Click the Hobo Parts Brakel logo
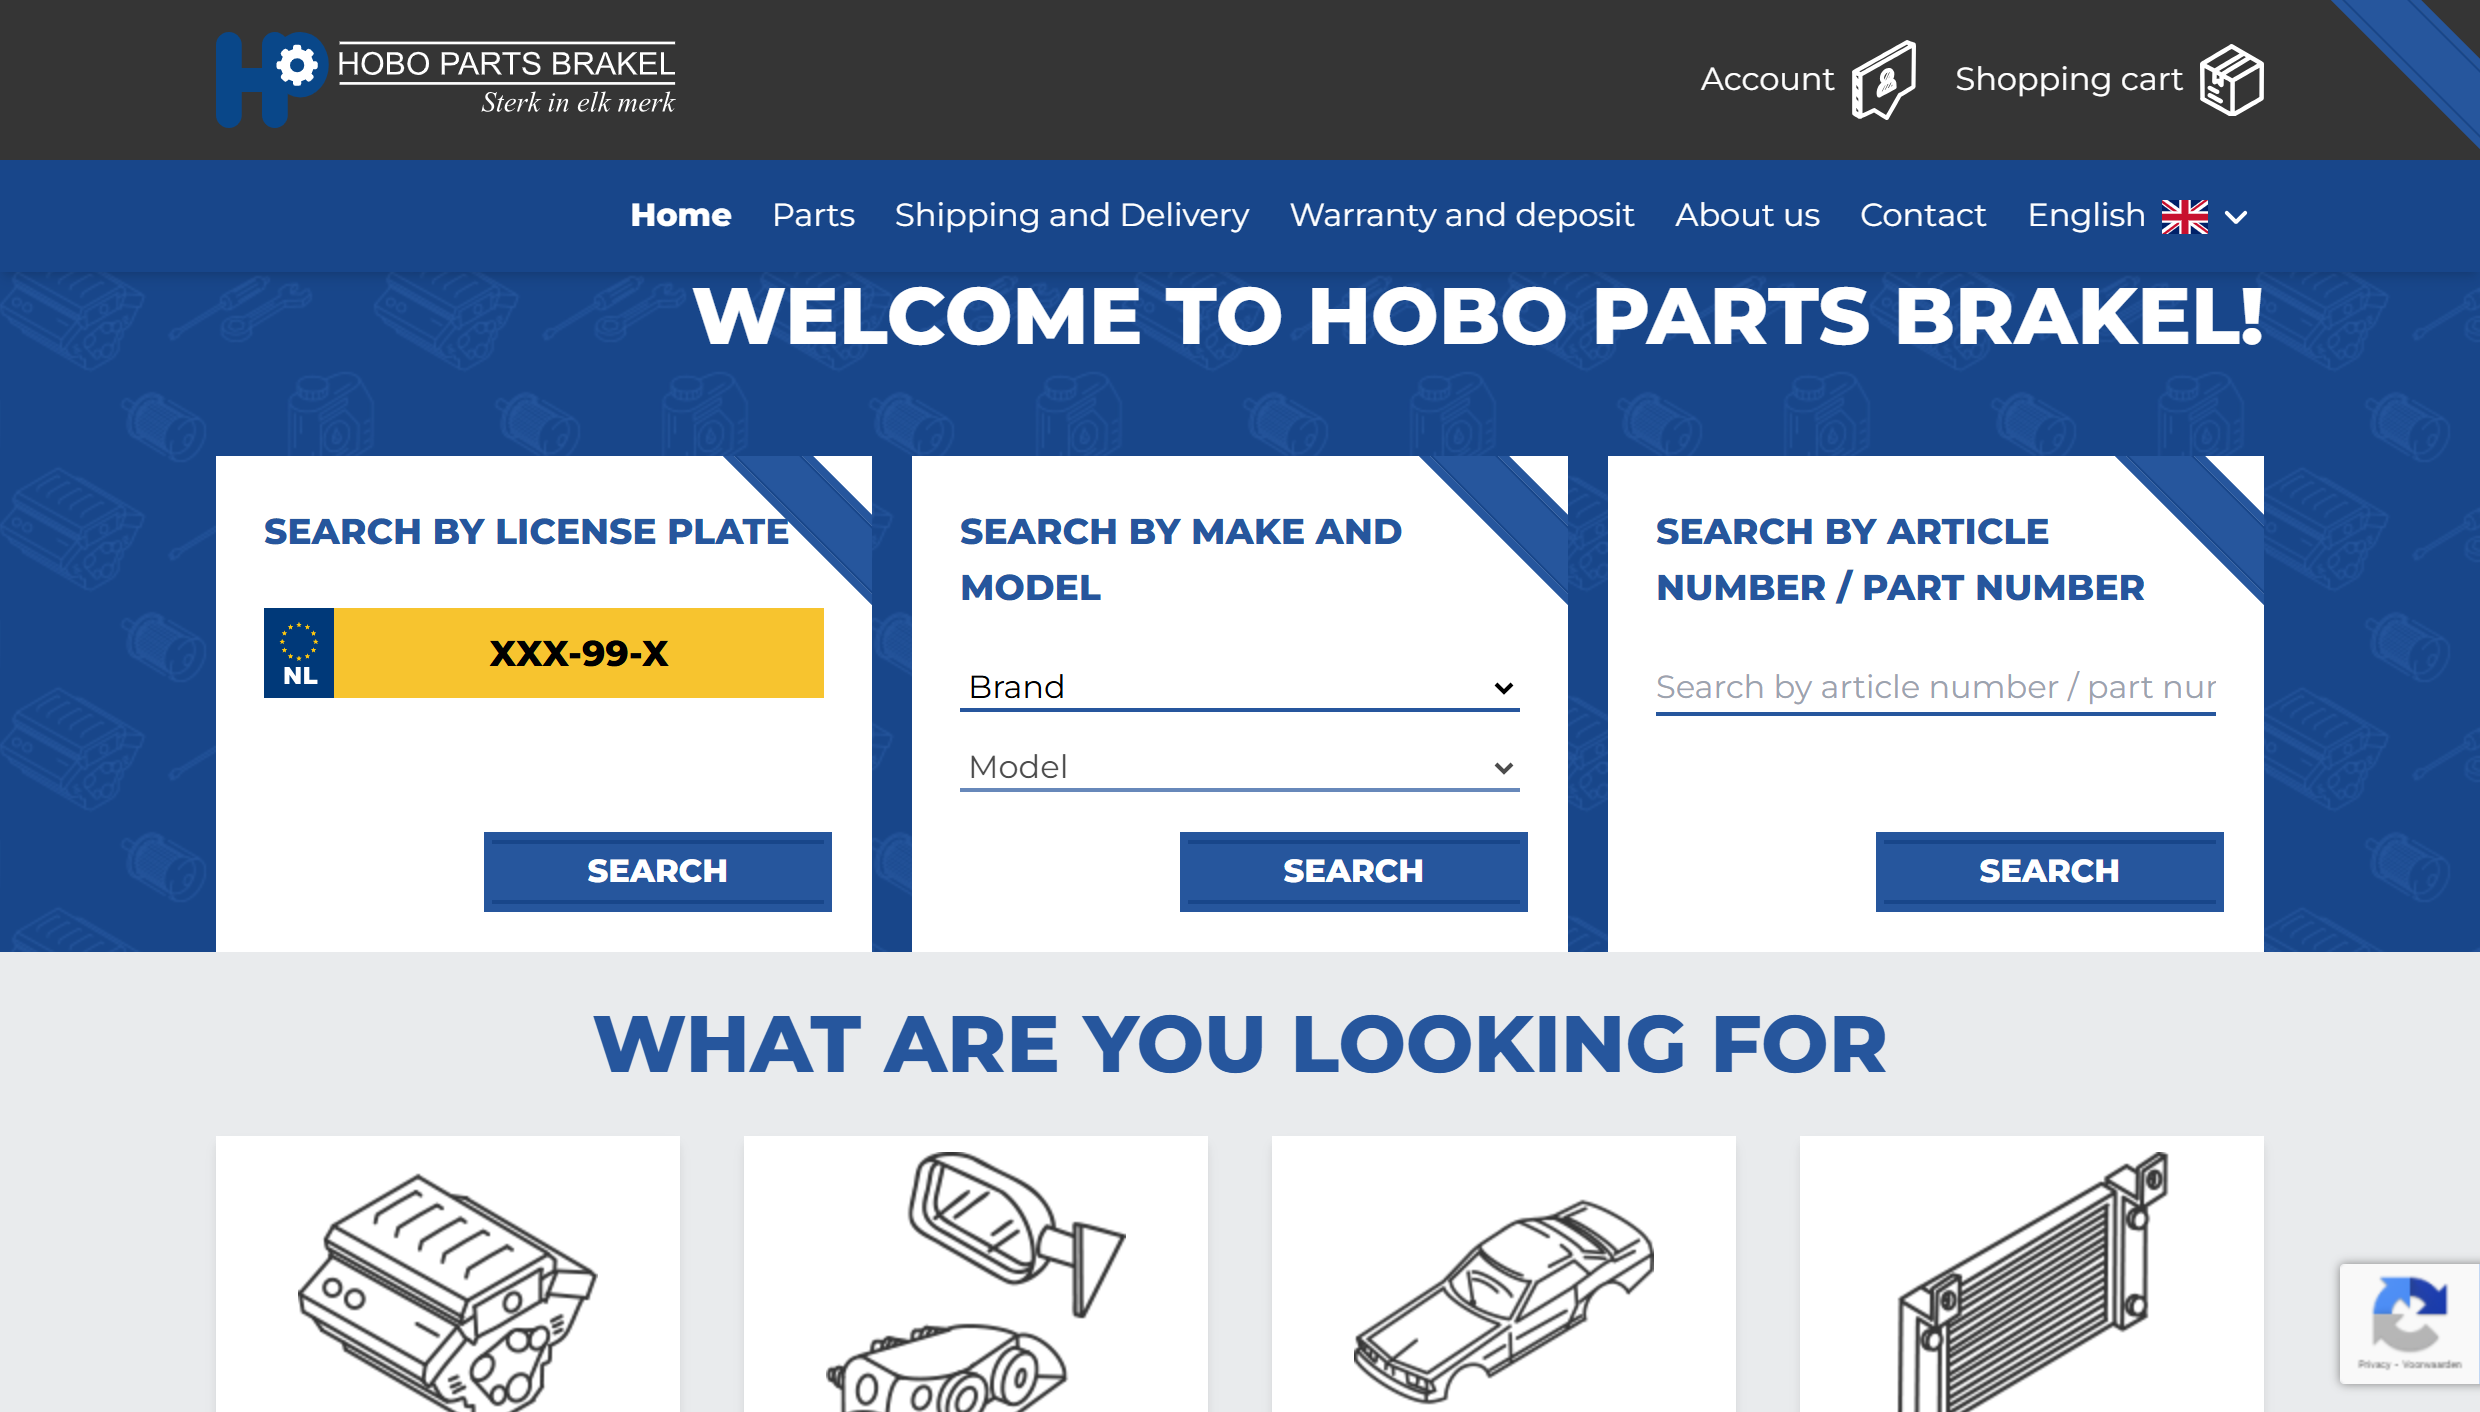 [x=445, y=80]
